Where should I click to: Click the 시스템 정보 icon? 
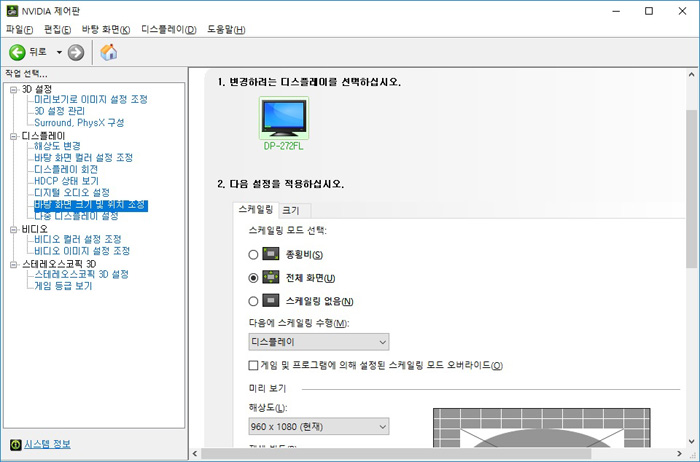pos(16,444)
